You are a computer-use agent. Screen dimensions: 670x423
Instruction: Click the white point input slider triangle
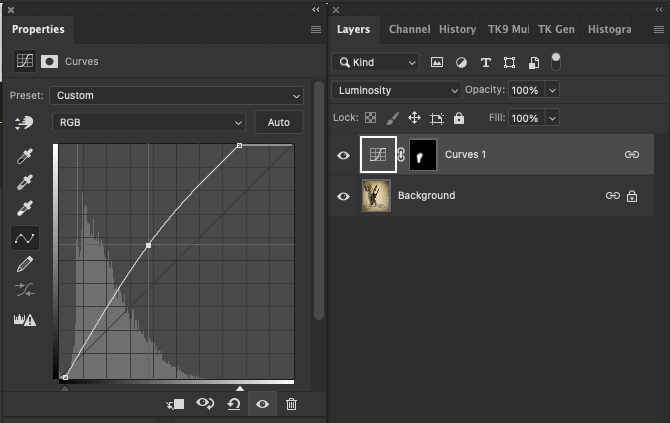tap(239, 388)
